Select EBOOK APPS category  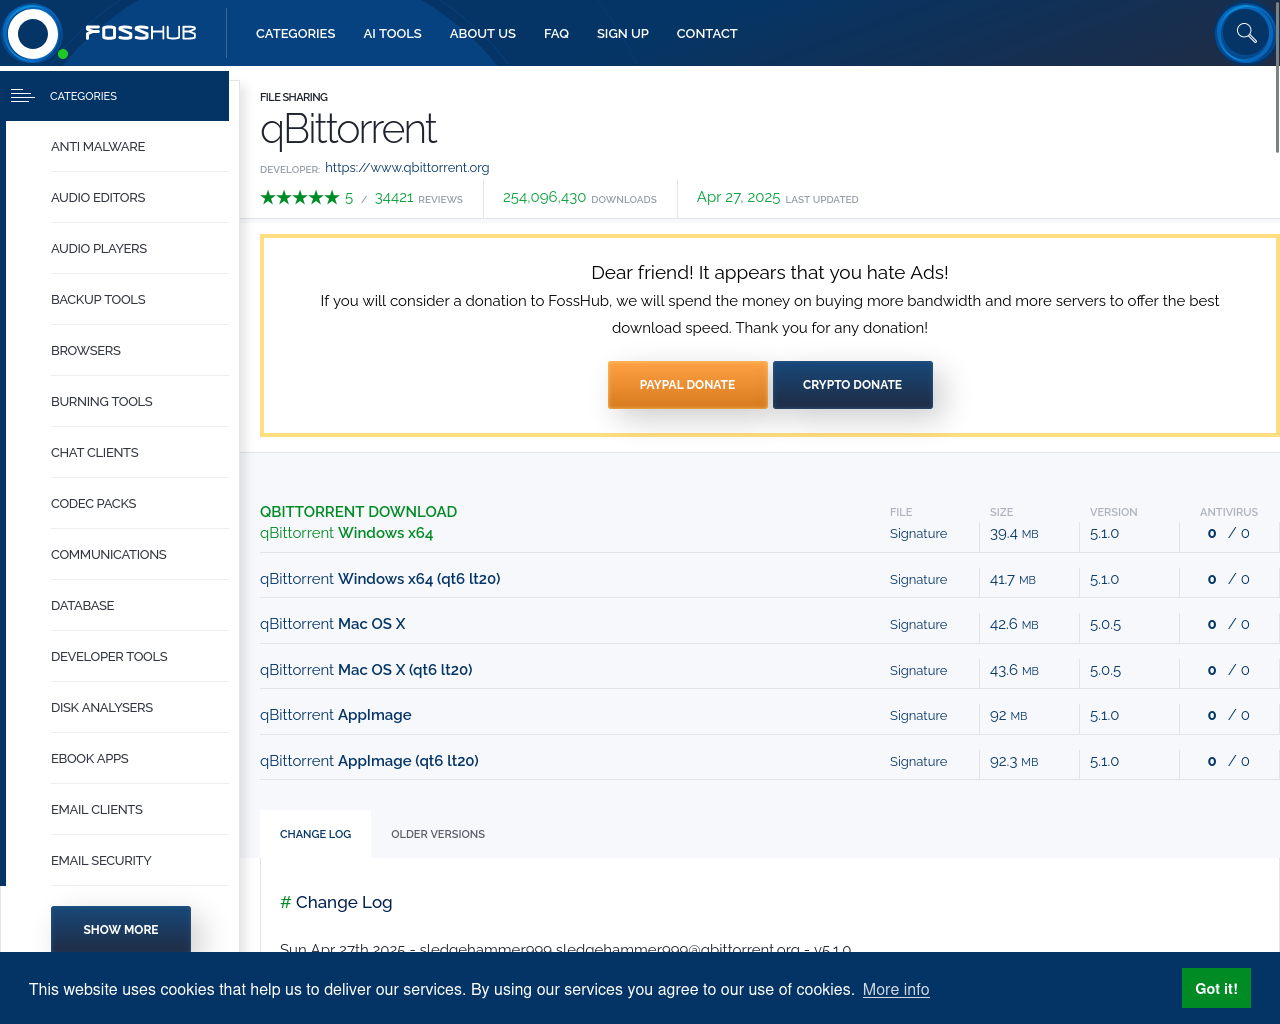point(90,758)
